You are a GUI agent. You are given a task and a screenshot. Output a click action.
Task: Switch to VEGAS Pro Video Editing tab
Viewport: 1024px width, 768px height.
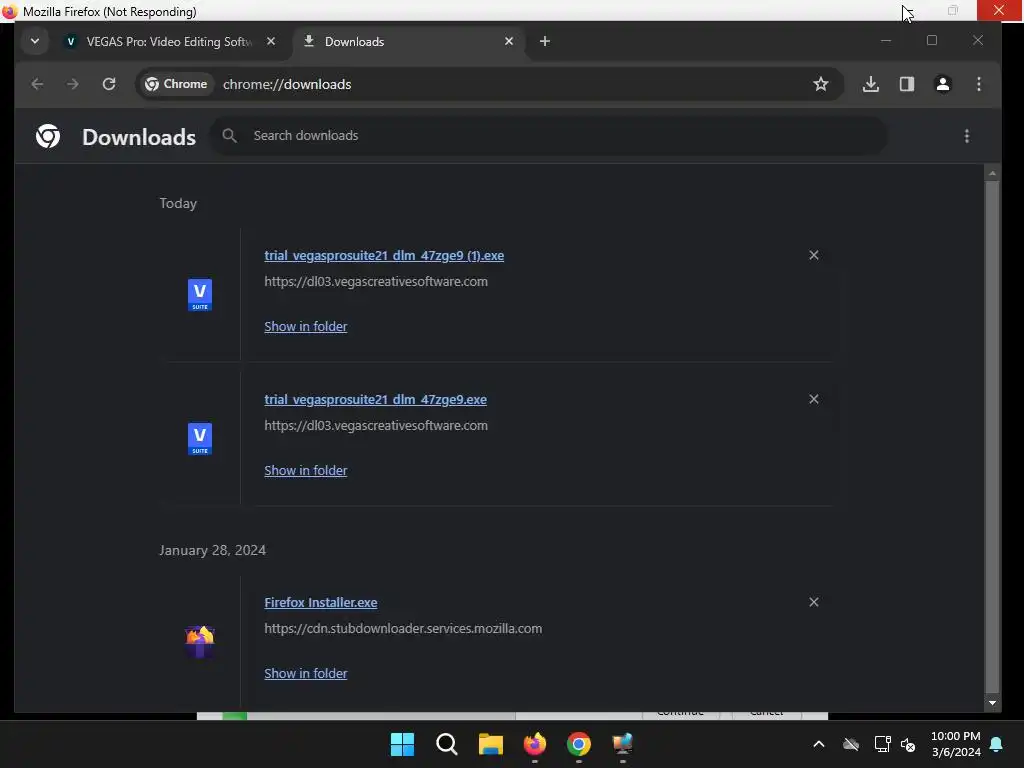(168, 42)
